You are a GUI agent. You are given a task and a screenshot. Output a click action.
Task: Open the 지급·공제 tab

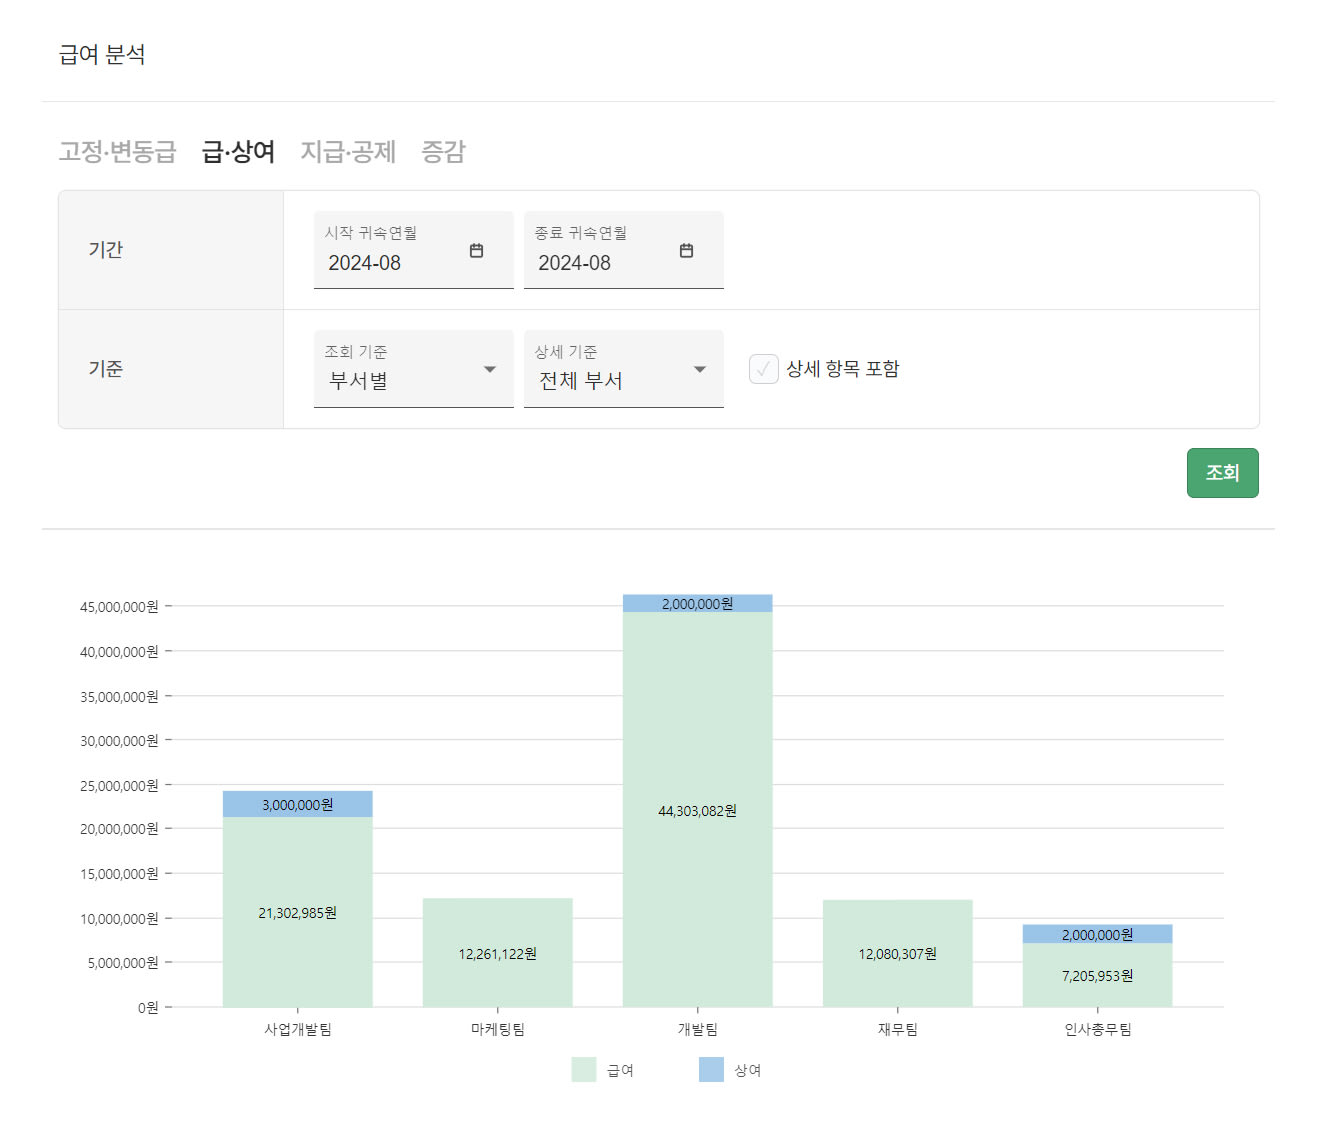coord(349,151)
